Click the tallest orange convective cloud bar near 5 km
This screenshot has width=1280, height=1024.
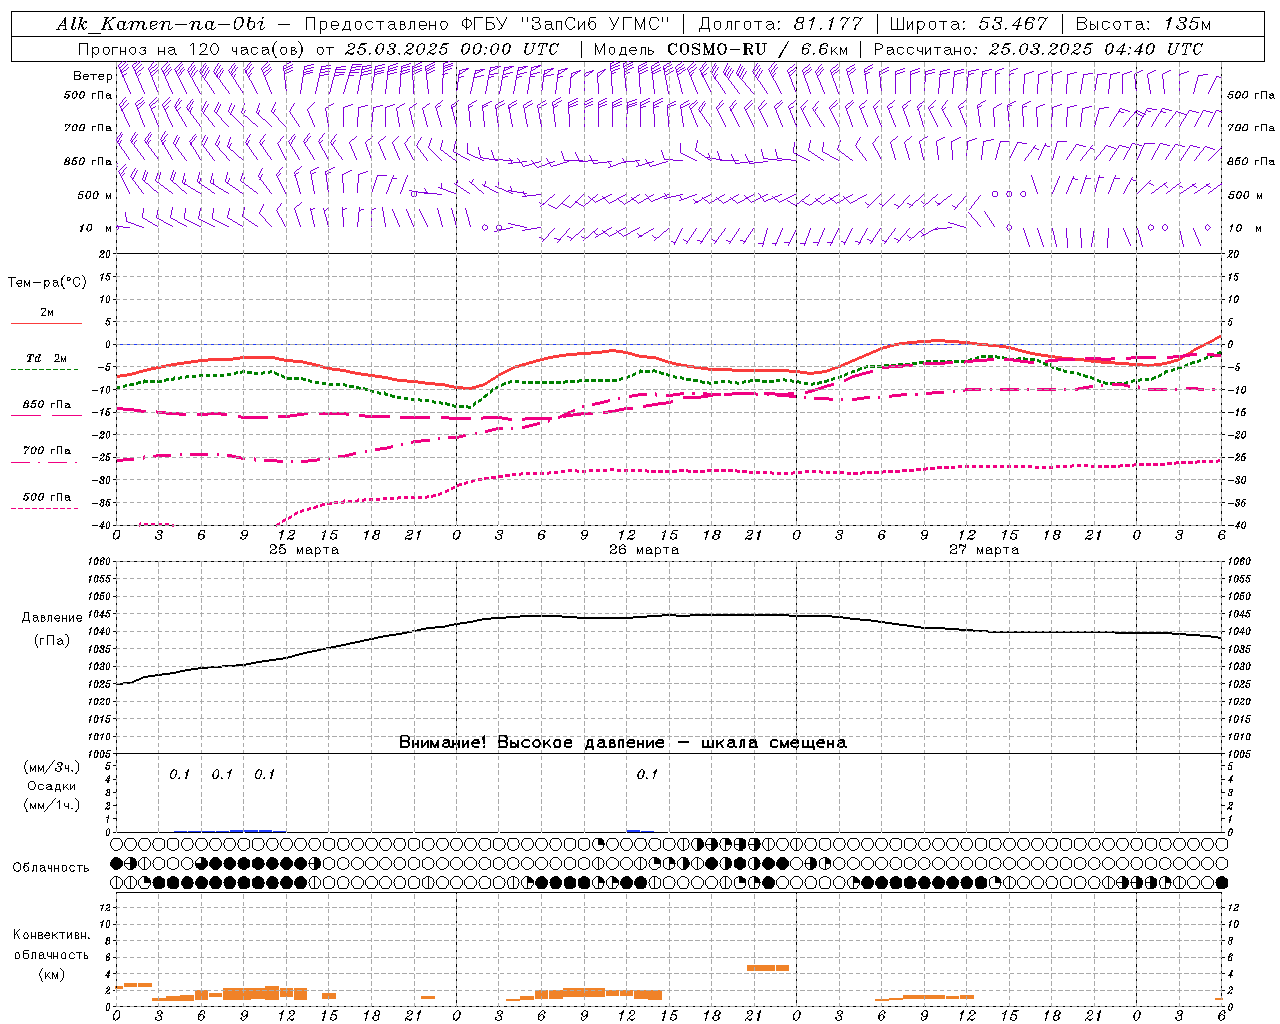pos(768,968)
